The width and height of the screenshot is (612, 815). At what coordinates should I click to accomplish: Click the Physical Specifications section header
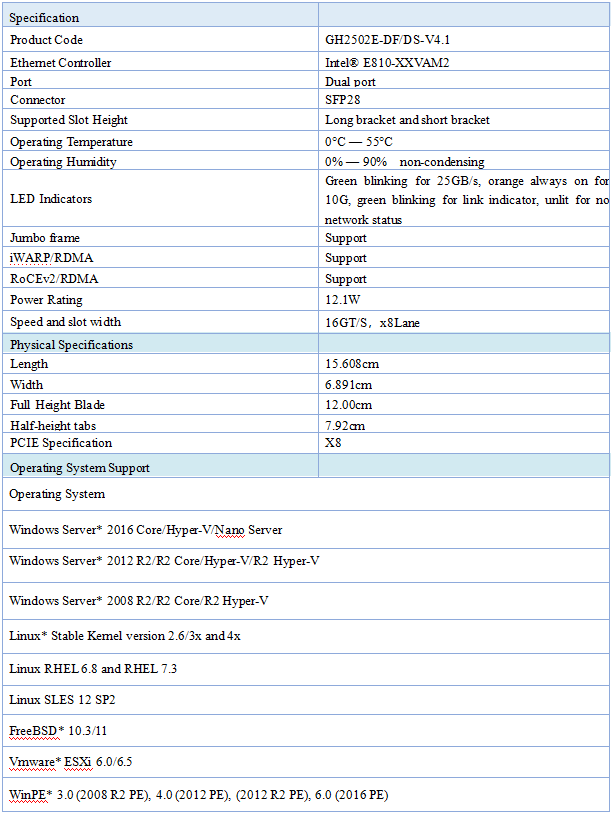point(71,345)
